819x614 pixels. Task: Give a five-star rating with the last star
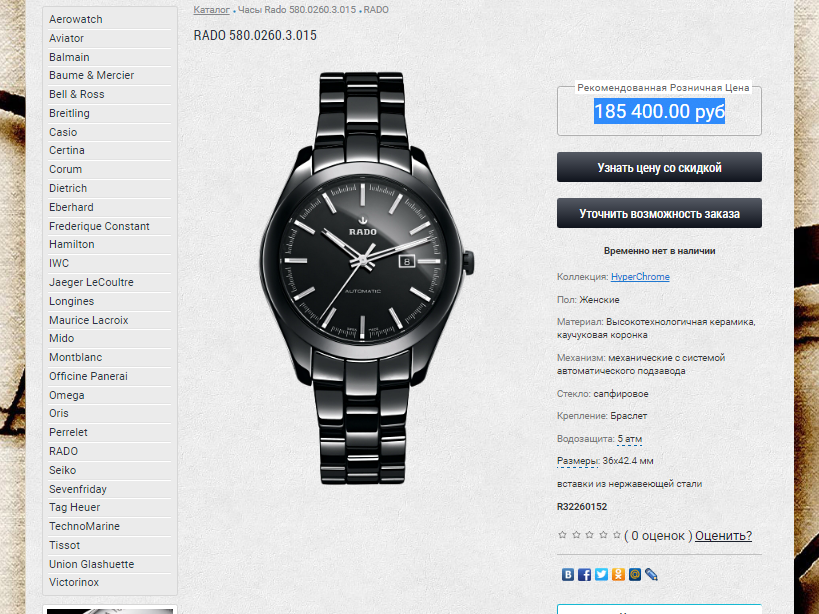(x=617, y=535)
